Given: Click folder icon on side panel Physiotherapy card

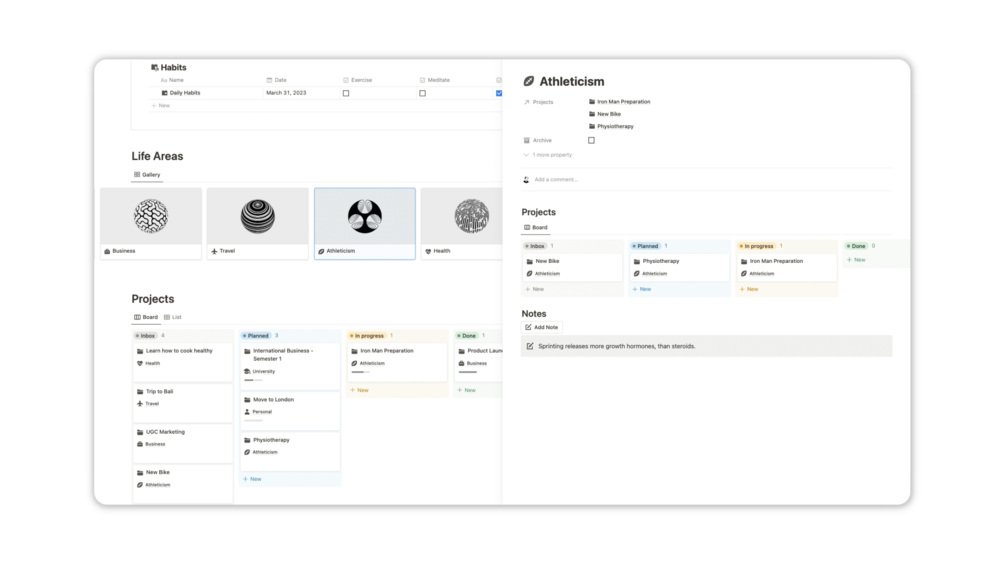Looking at the screenshot, I should 636,261.
